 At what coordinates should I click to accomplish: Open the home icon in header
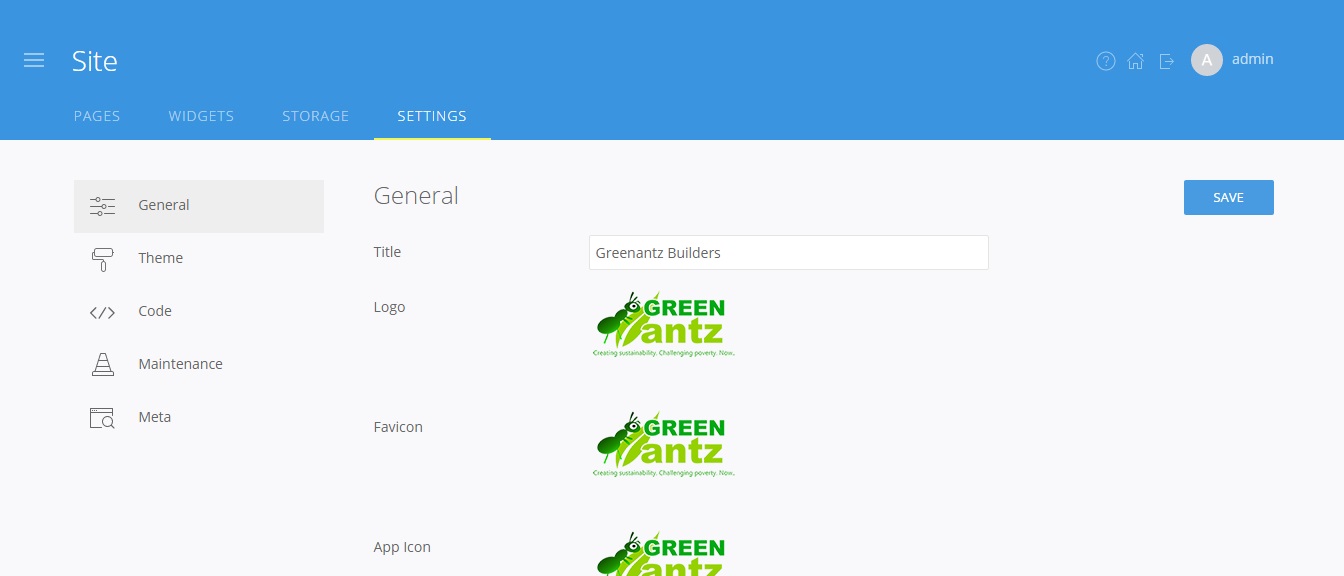[1136, 61]
